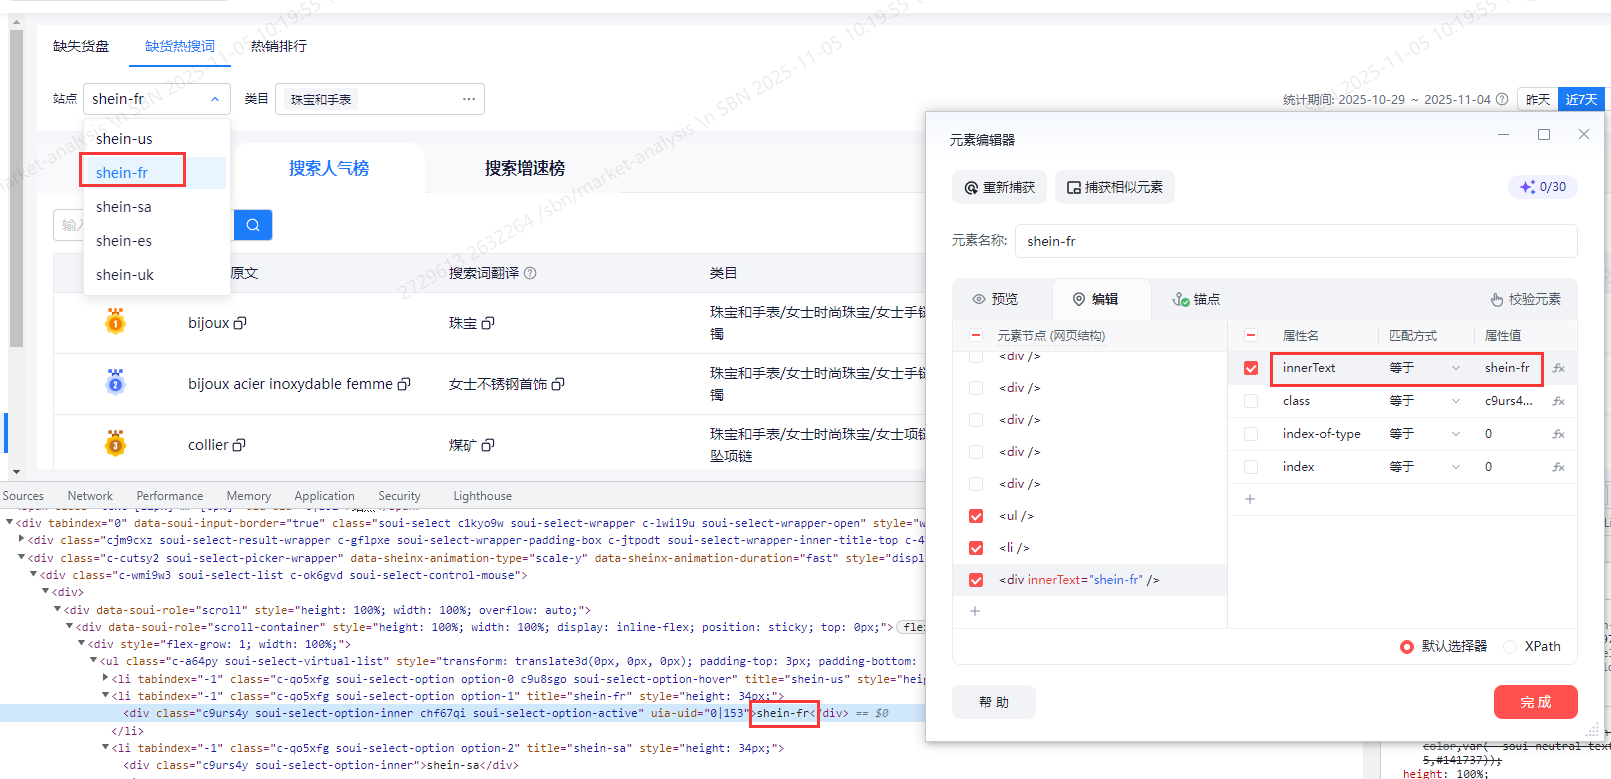The width and height of the screenshot is (1611, 779).
Task: Switch to 缺失货盘 tab
Action: [x=81, y=46]
